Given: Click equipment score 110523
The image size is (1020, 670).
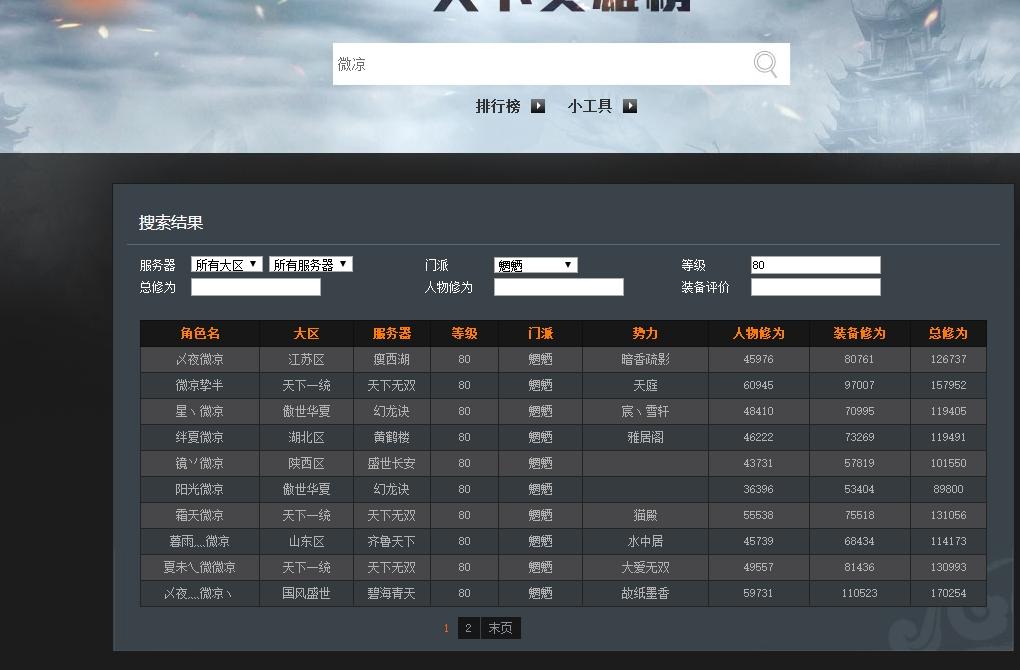Looking at the screenshot, I should click(859, 593).
